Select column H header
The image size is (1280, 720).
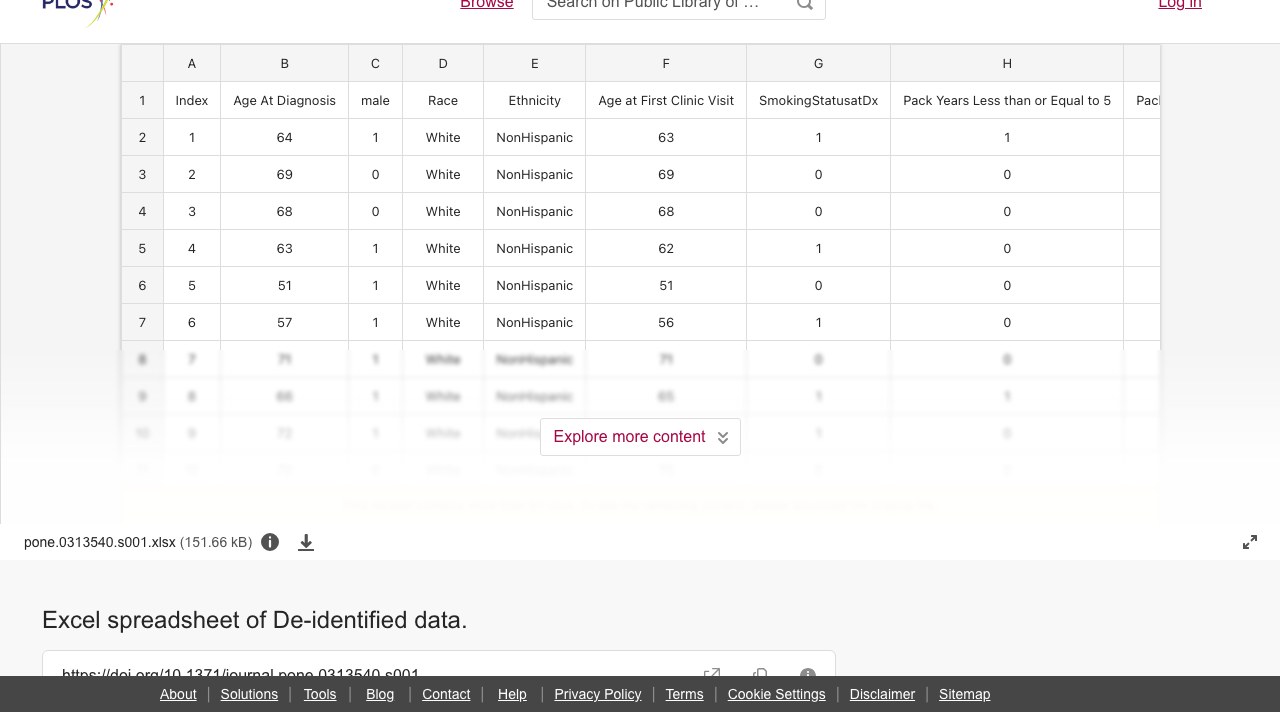tap(1007, 63)
